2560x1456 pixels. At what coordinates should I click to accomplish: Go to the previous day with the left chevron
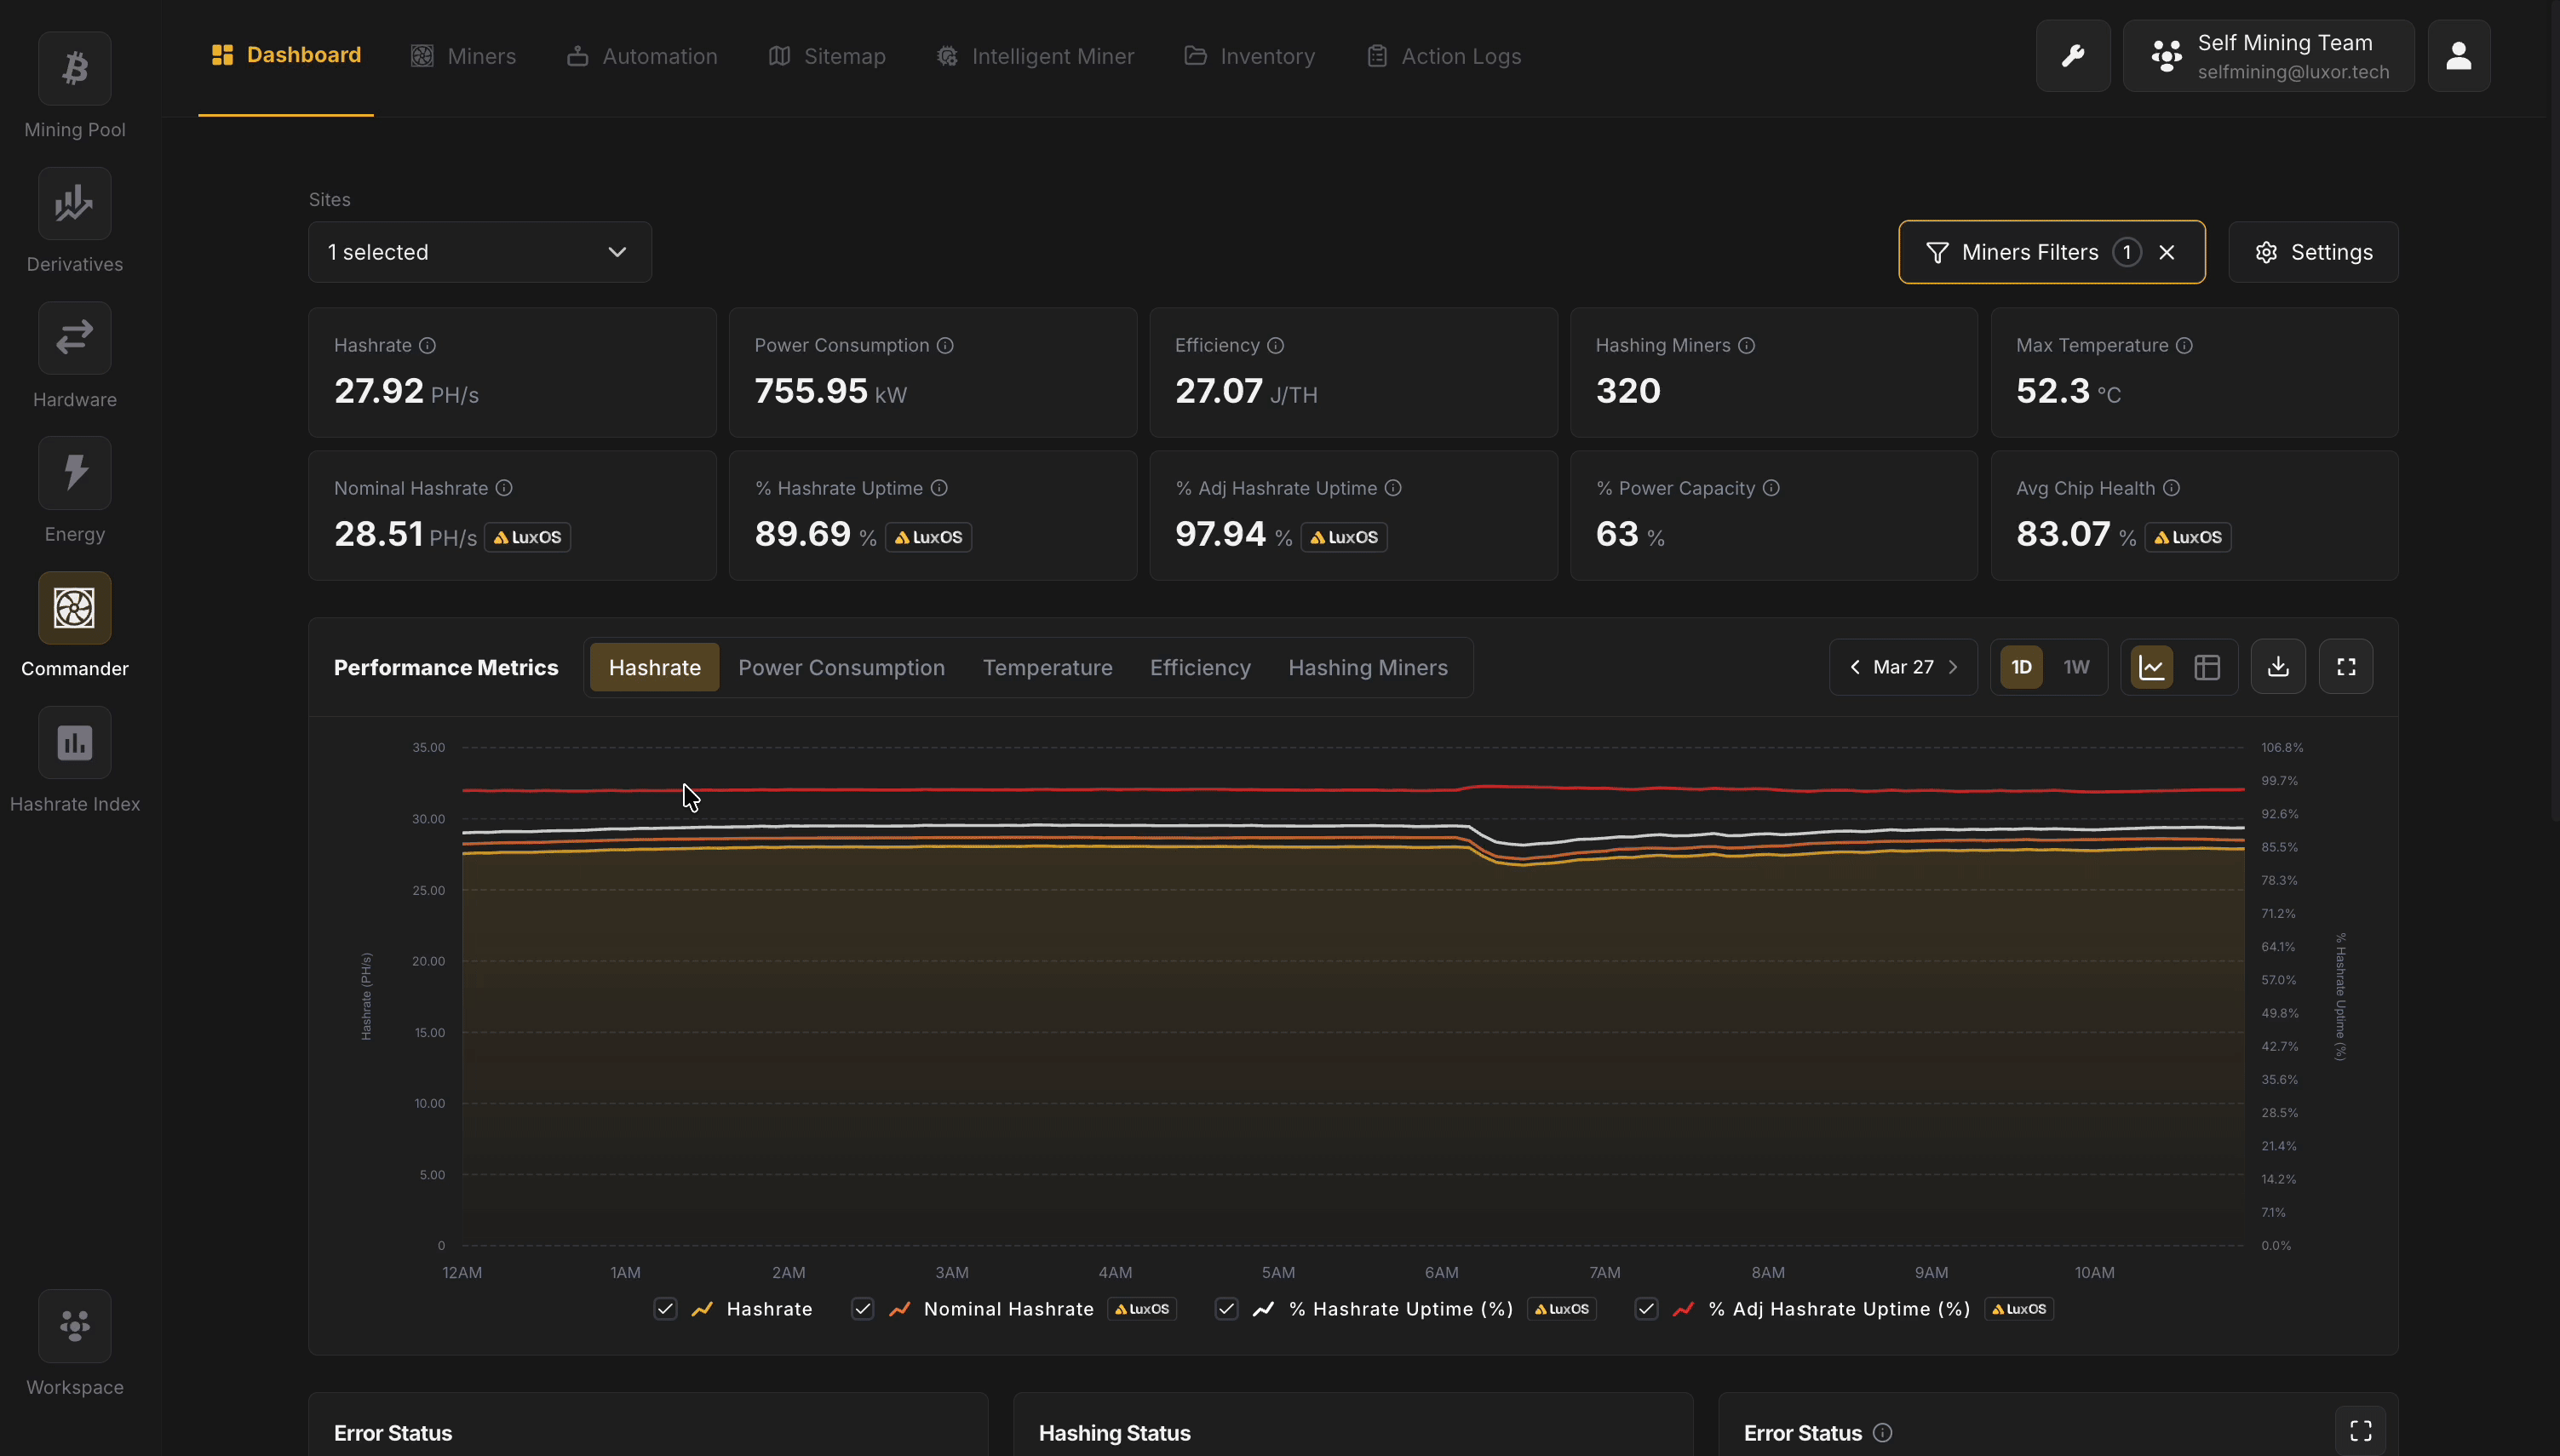pos(1855,666)
